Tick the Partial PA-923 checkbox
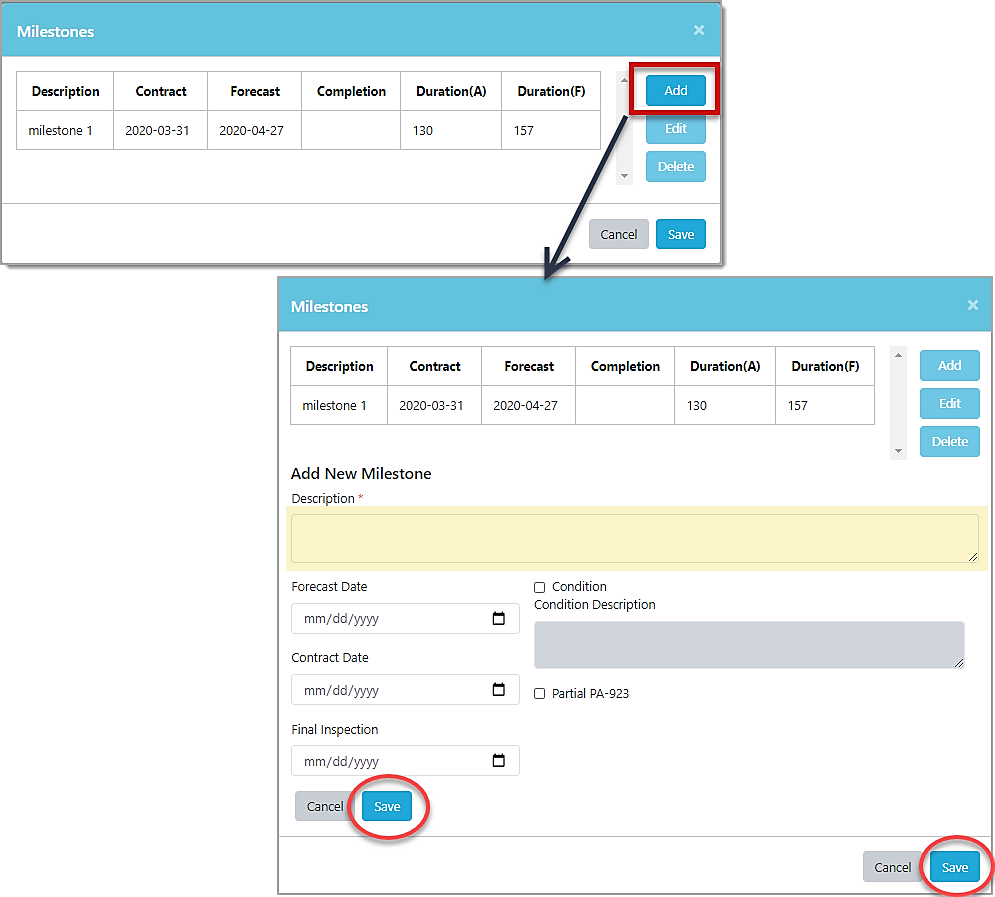This screenshot has width=995, height=897. [x=540, y=694]
